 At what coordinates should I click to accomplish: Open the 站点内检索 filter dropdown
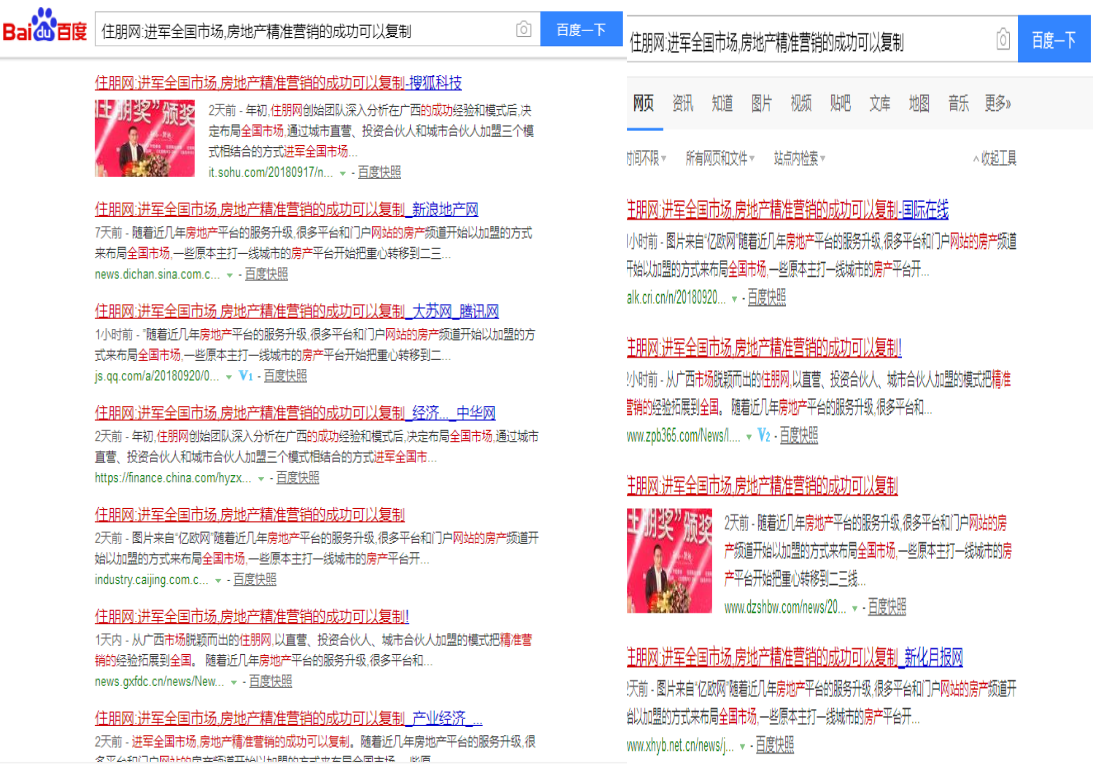coord(800,158)
